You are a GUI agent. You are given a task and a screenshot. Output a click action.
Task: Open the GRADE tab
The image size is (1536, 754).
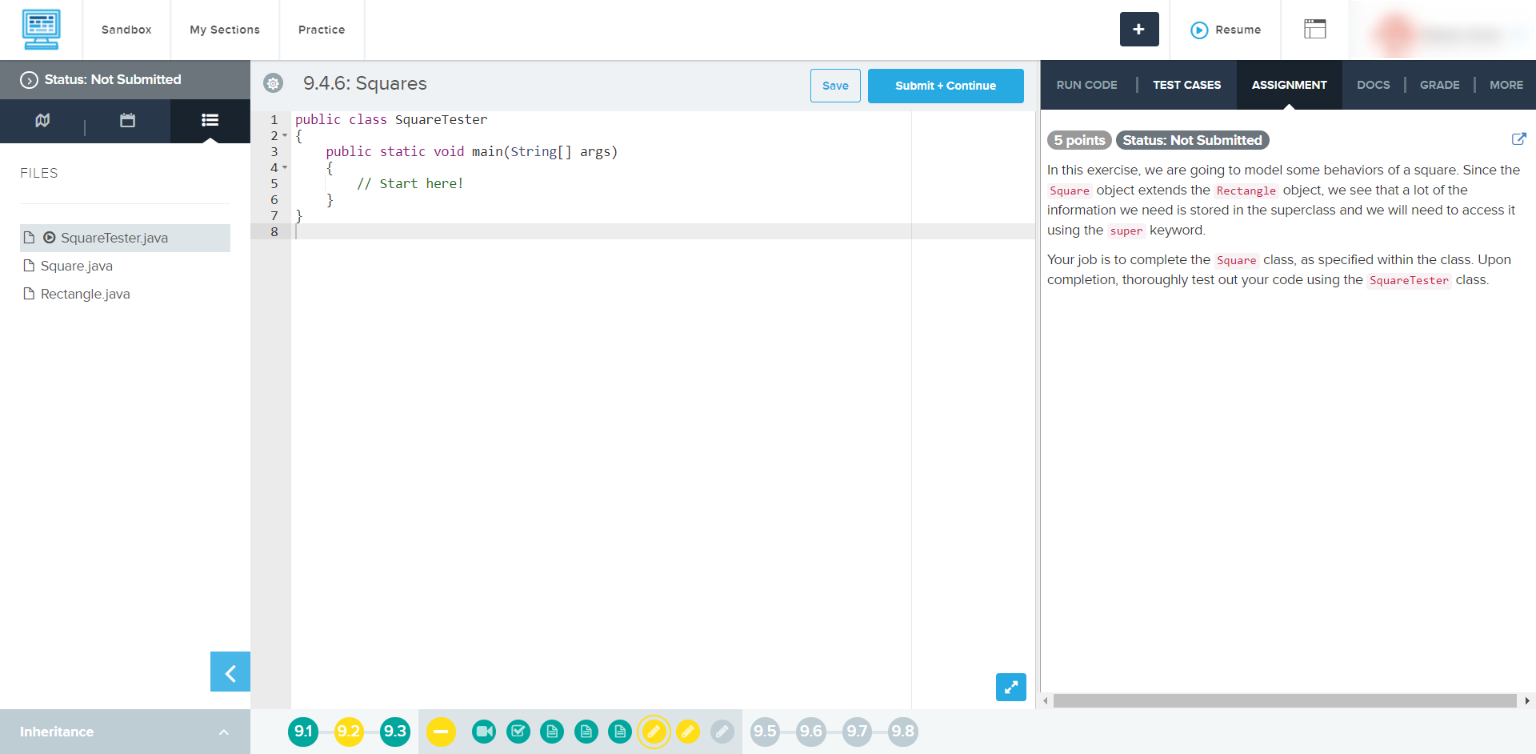pos(1440,85)
